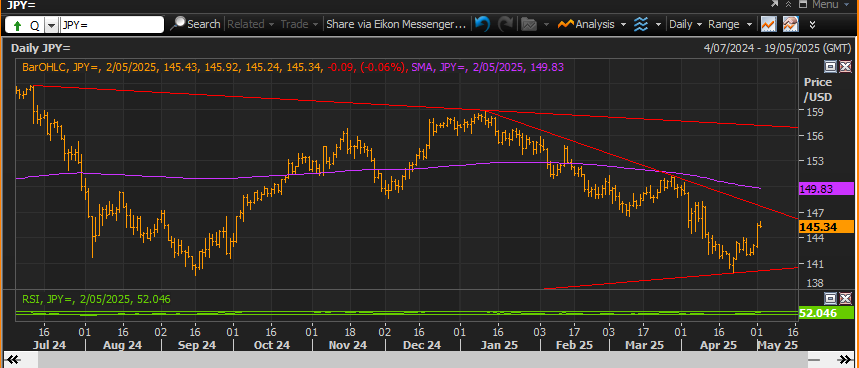The image size is (859, 368).
Task: Click the purple 149.83 SMA value tag
Action: [827, 189]
